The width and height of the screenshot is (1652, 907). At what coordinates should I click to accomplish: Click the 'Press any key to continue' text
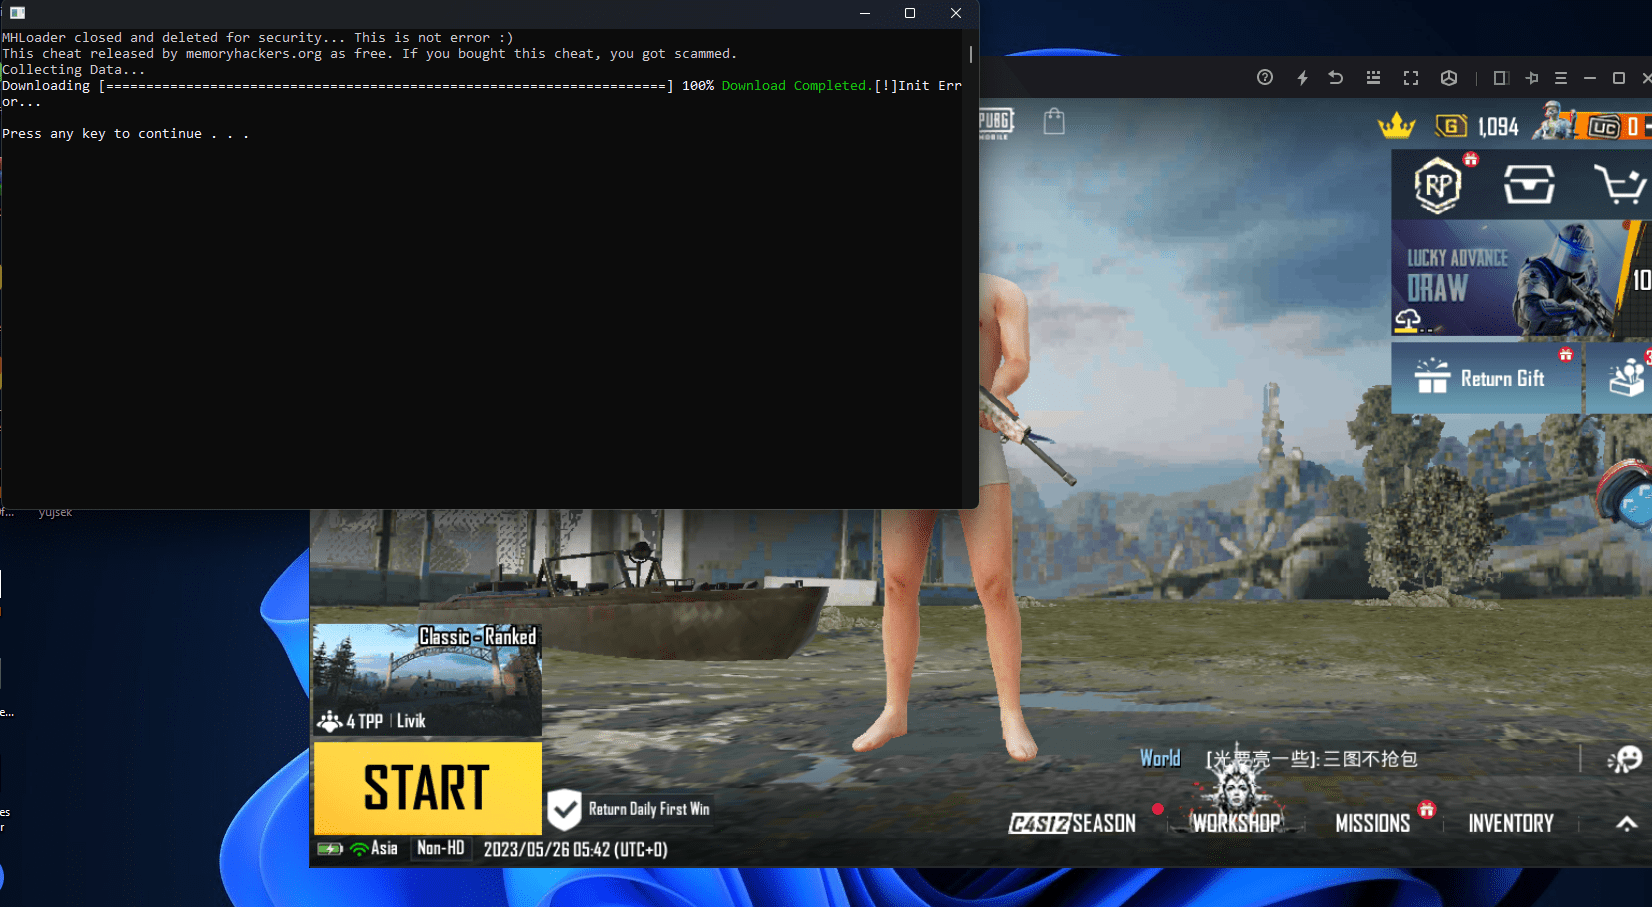point(126,134)
